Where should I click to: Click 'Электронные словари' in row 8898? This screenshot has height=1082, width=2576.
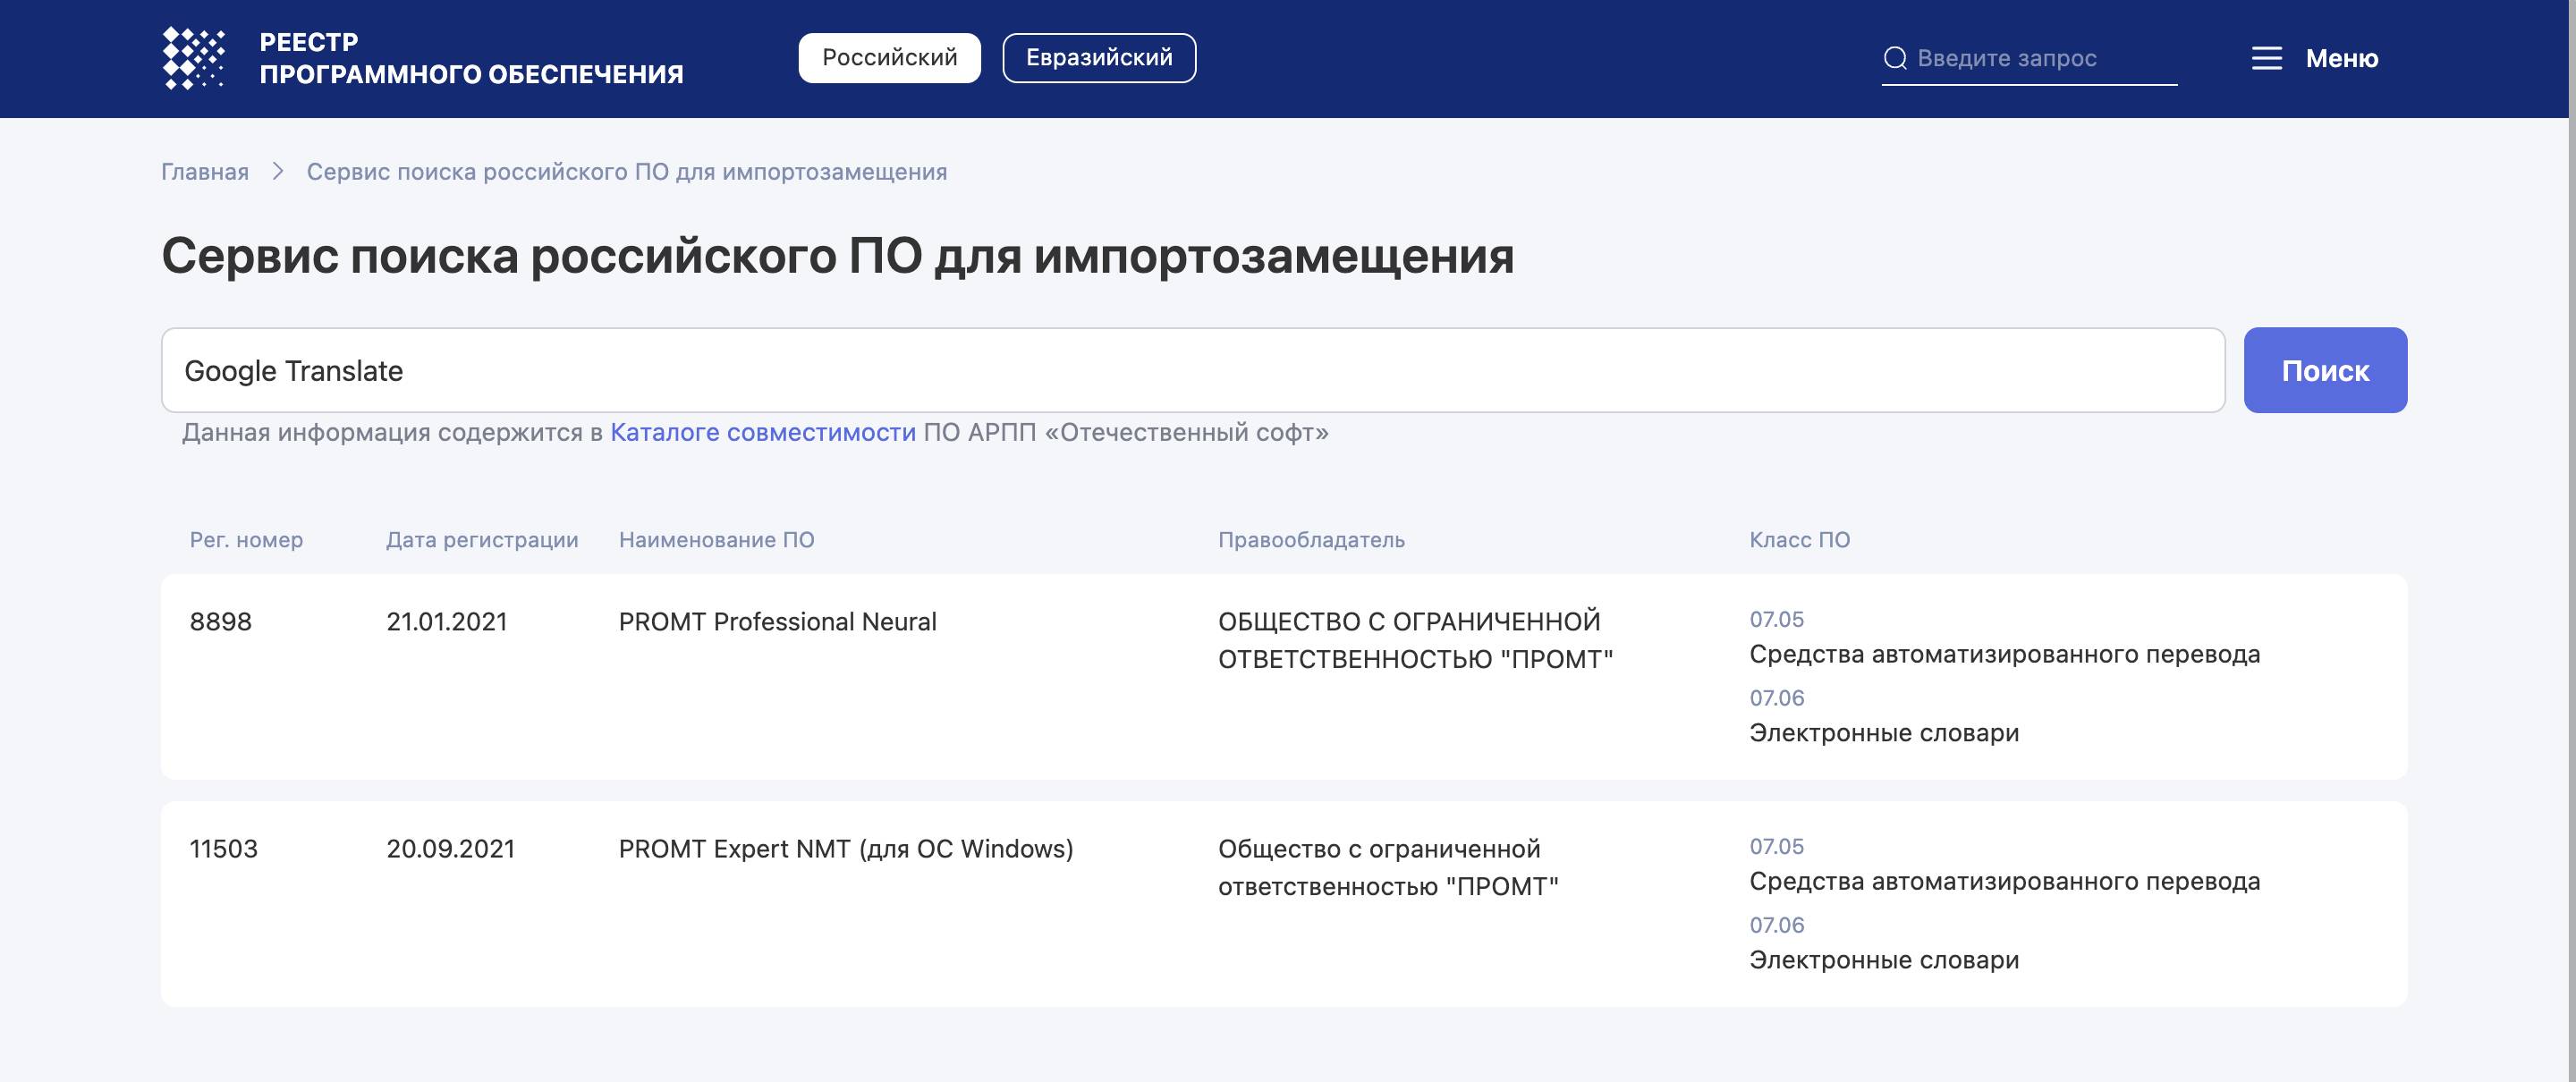tap(1884, 733)
